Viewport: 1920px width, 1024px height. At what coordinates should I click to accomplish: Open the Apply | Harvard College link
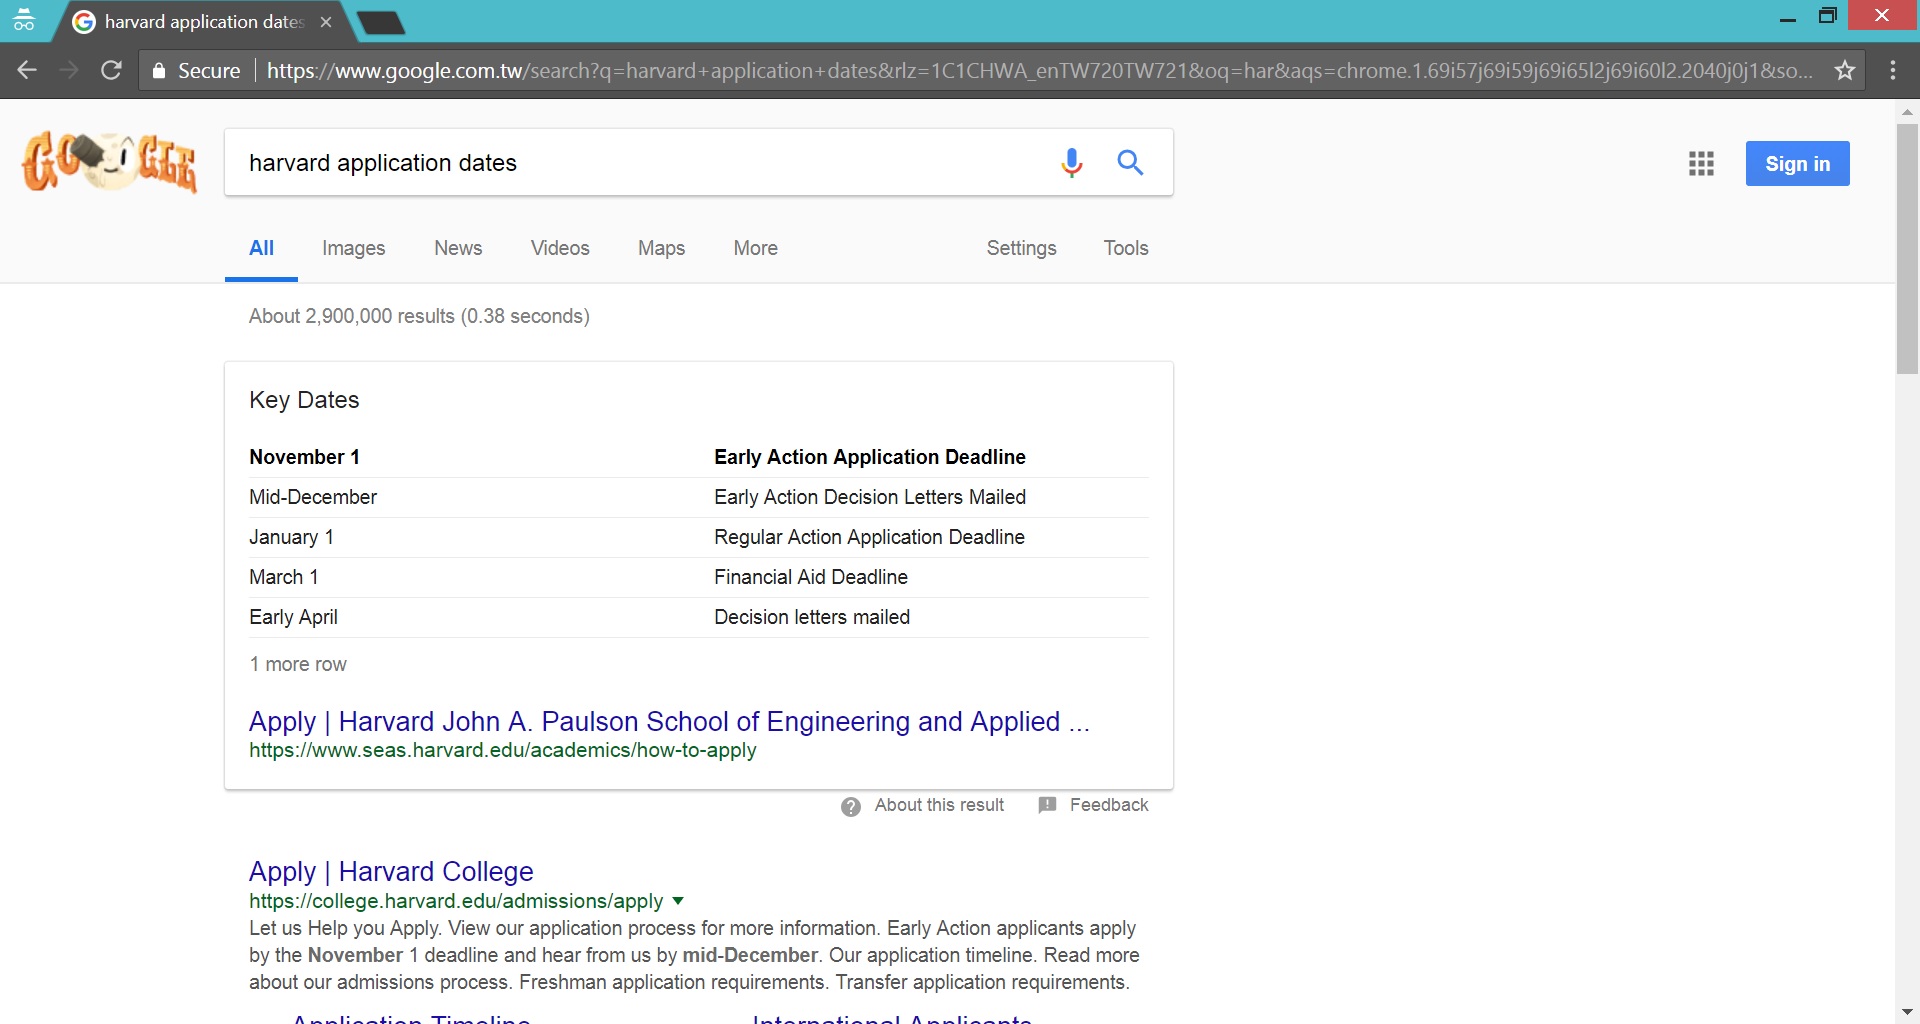(391, 871)
